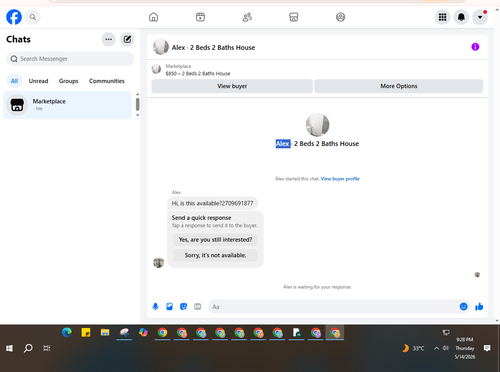Click the highlighted name Alex in chat center
Image resolution: width=500 pixels, height=372 pixels.
click(x=283, y=144)
